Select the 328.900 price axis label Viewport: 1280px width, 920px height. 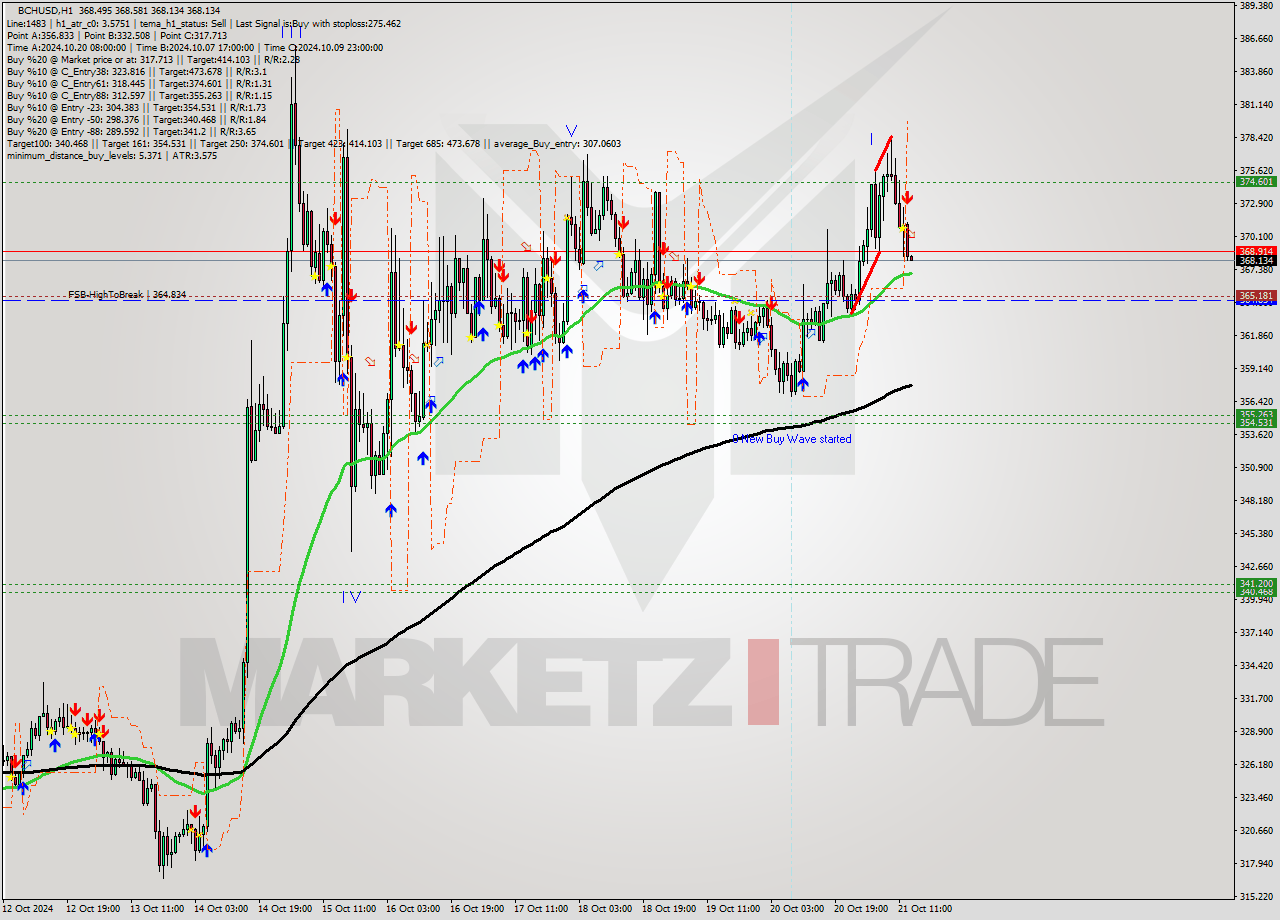pyautogui.click(x=1256, y=732)
